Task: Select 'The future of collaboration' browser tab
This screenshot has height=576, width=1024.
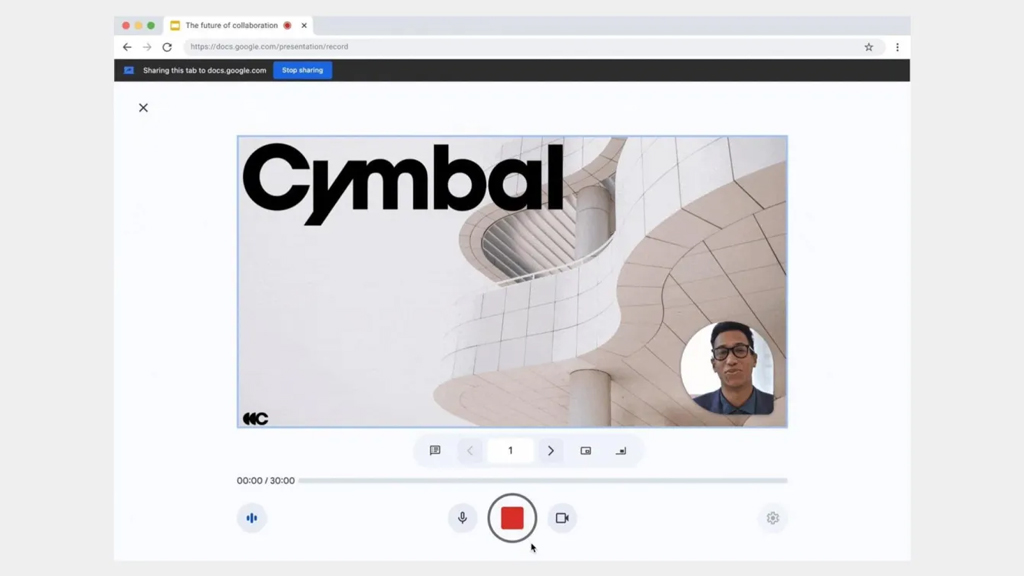Action: [238, 25]
